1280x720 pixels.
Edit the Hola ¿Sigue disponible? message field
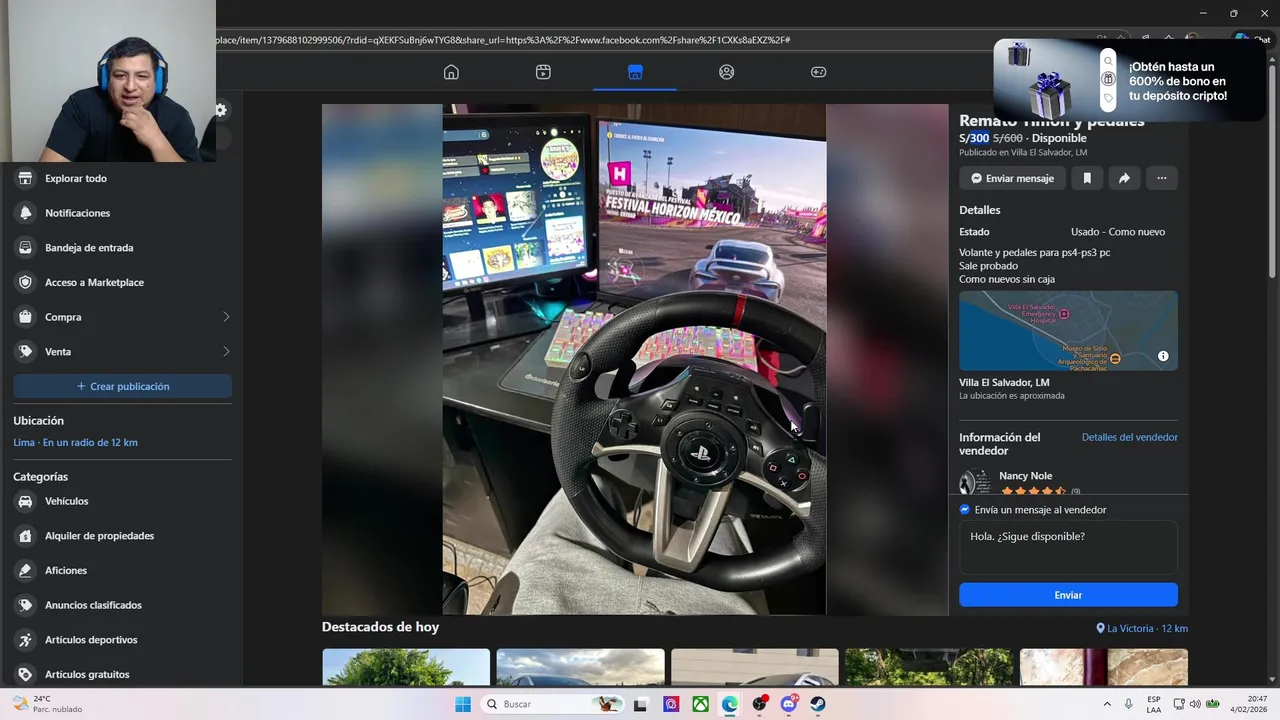click(x=1068, y=547)
